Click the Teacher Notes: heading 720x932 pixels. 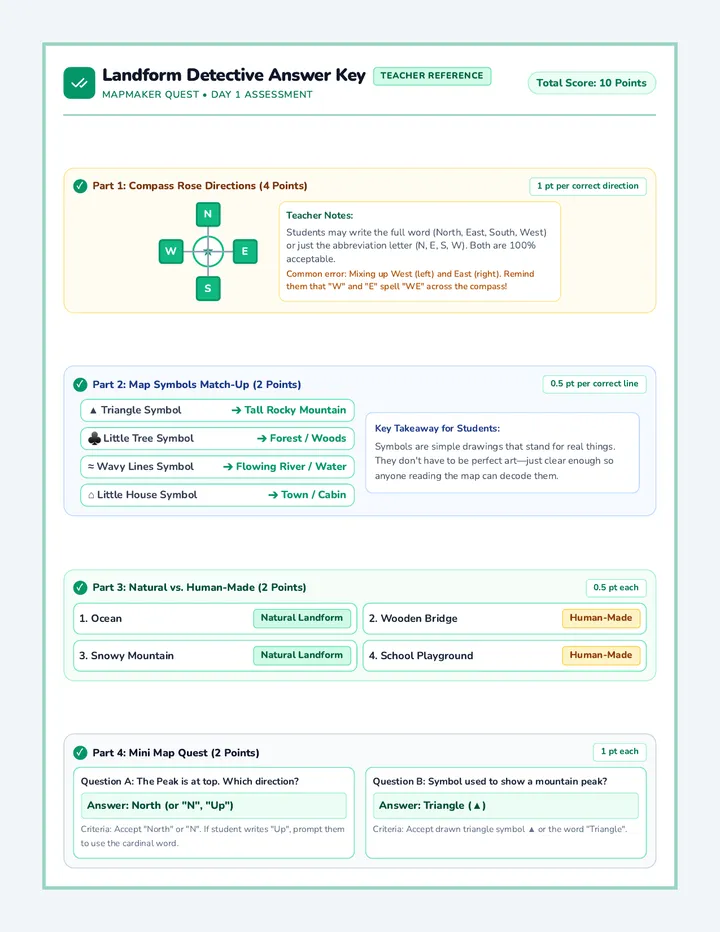(x=320, y=216)
